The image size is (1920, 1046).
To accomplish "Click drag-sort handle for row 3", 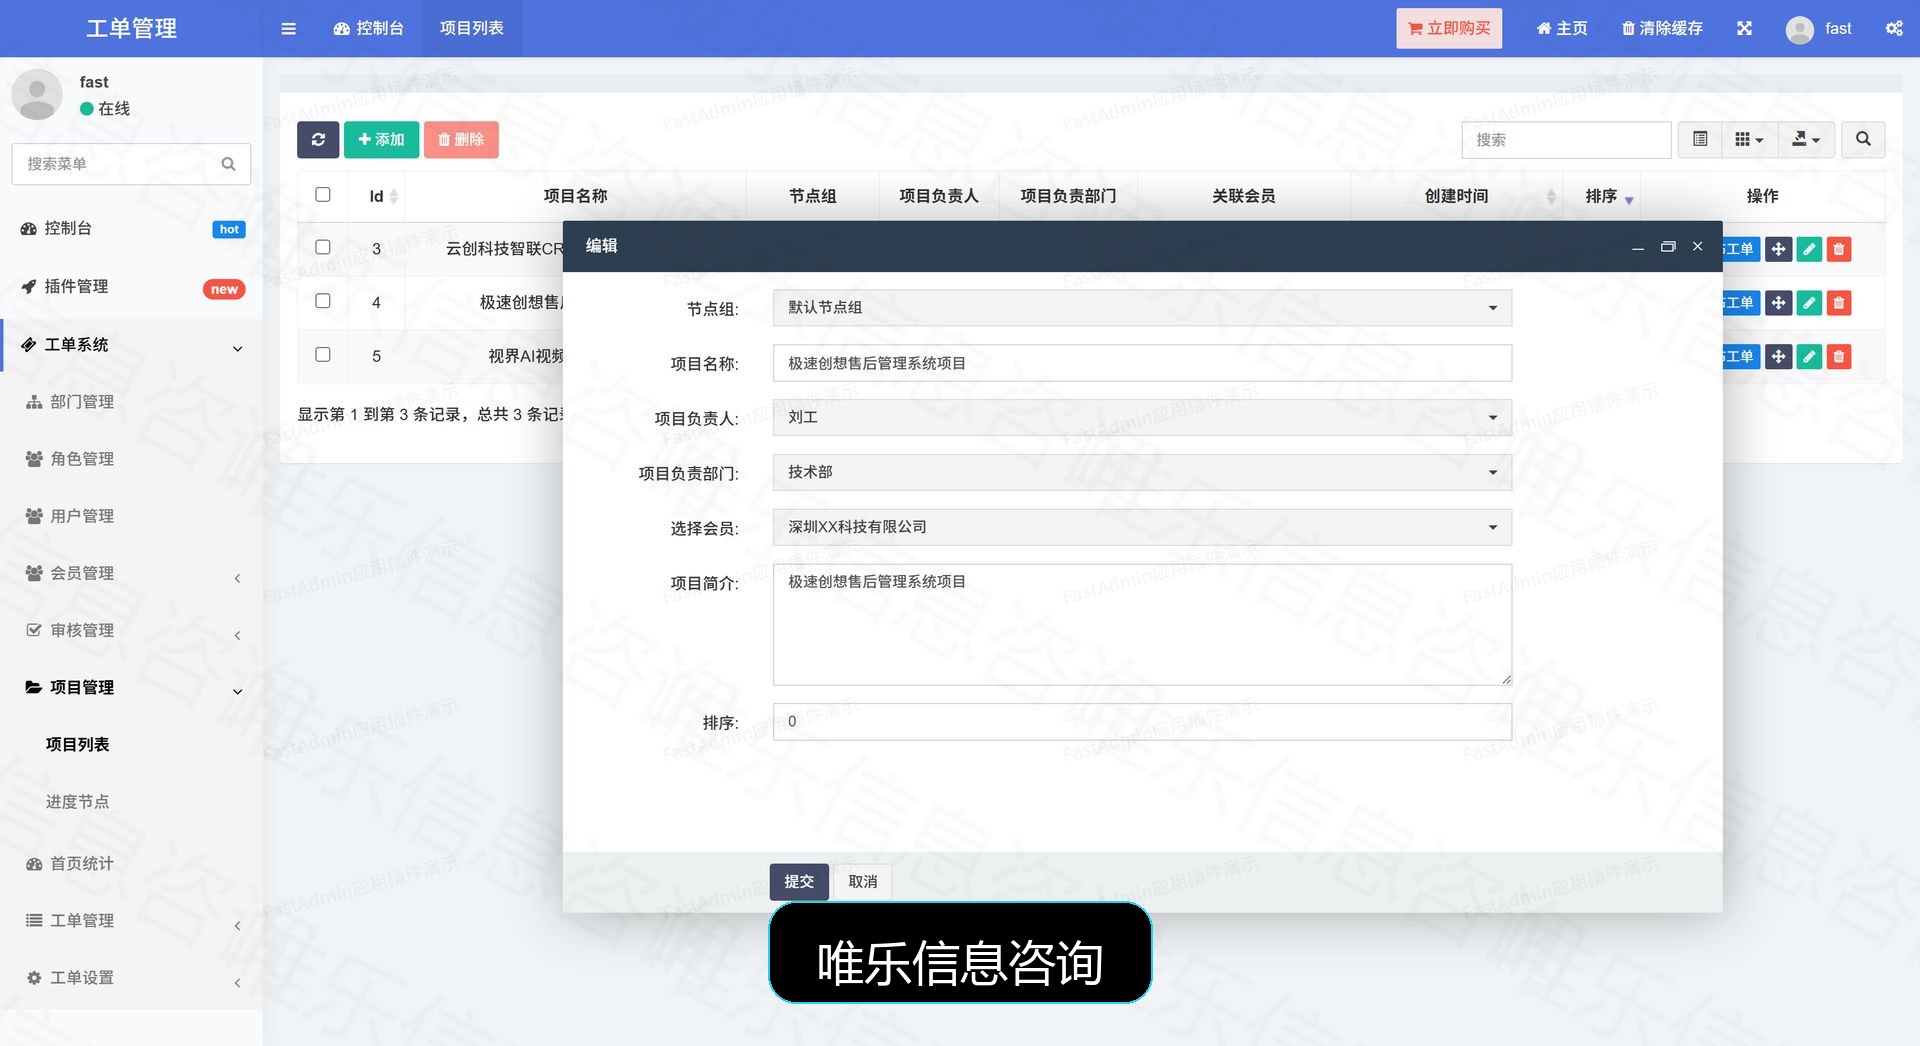I will click(1778, 249).
